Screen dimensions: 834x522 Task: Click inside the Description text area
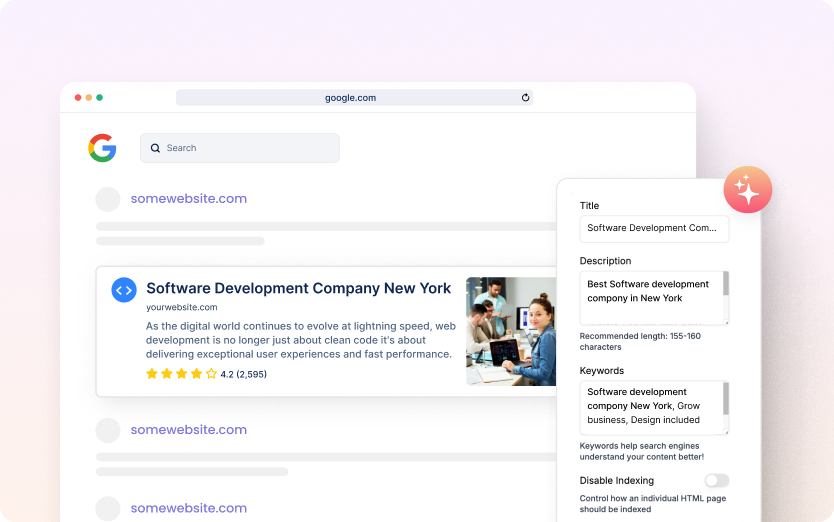(x=650, y=298)
